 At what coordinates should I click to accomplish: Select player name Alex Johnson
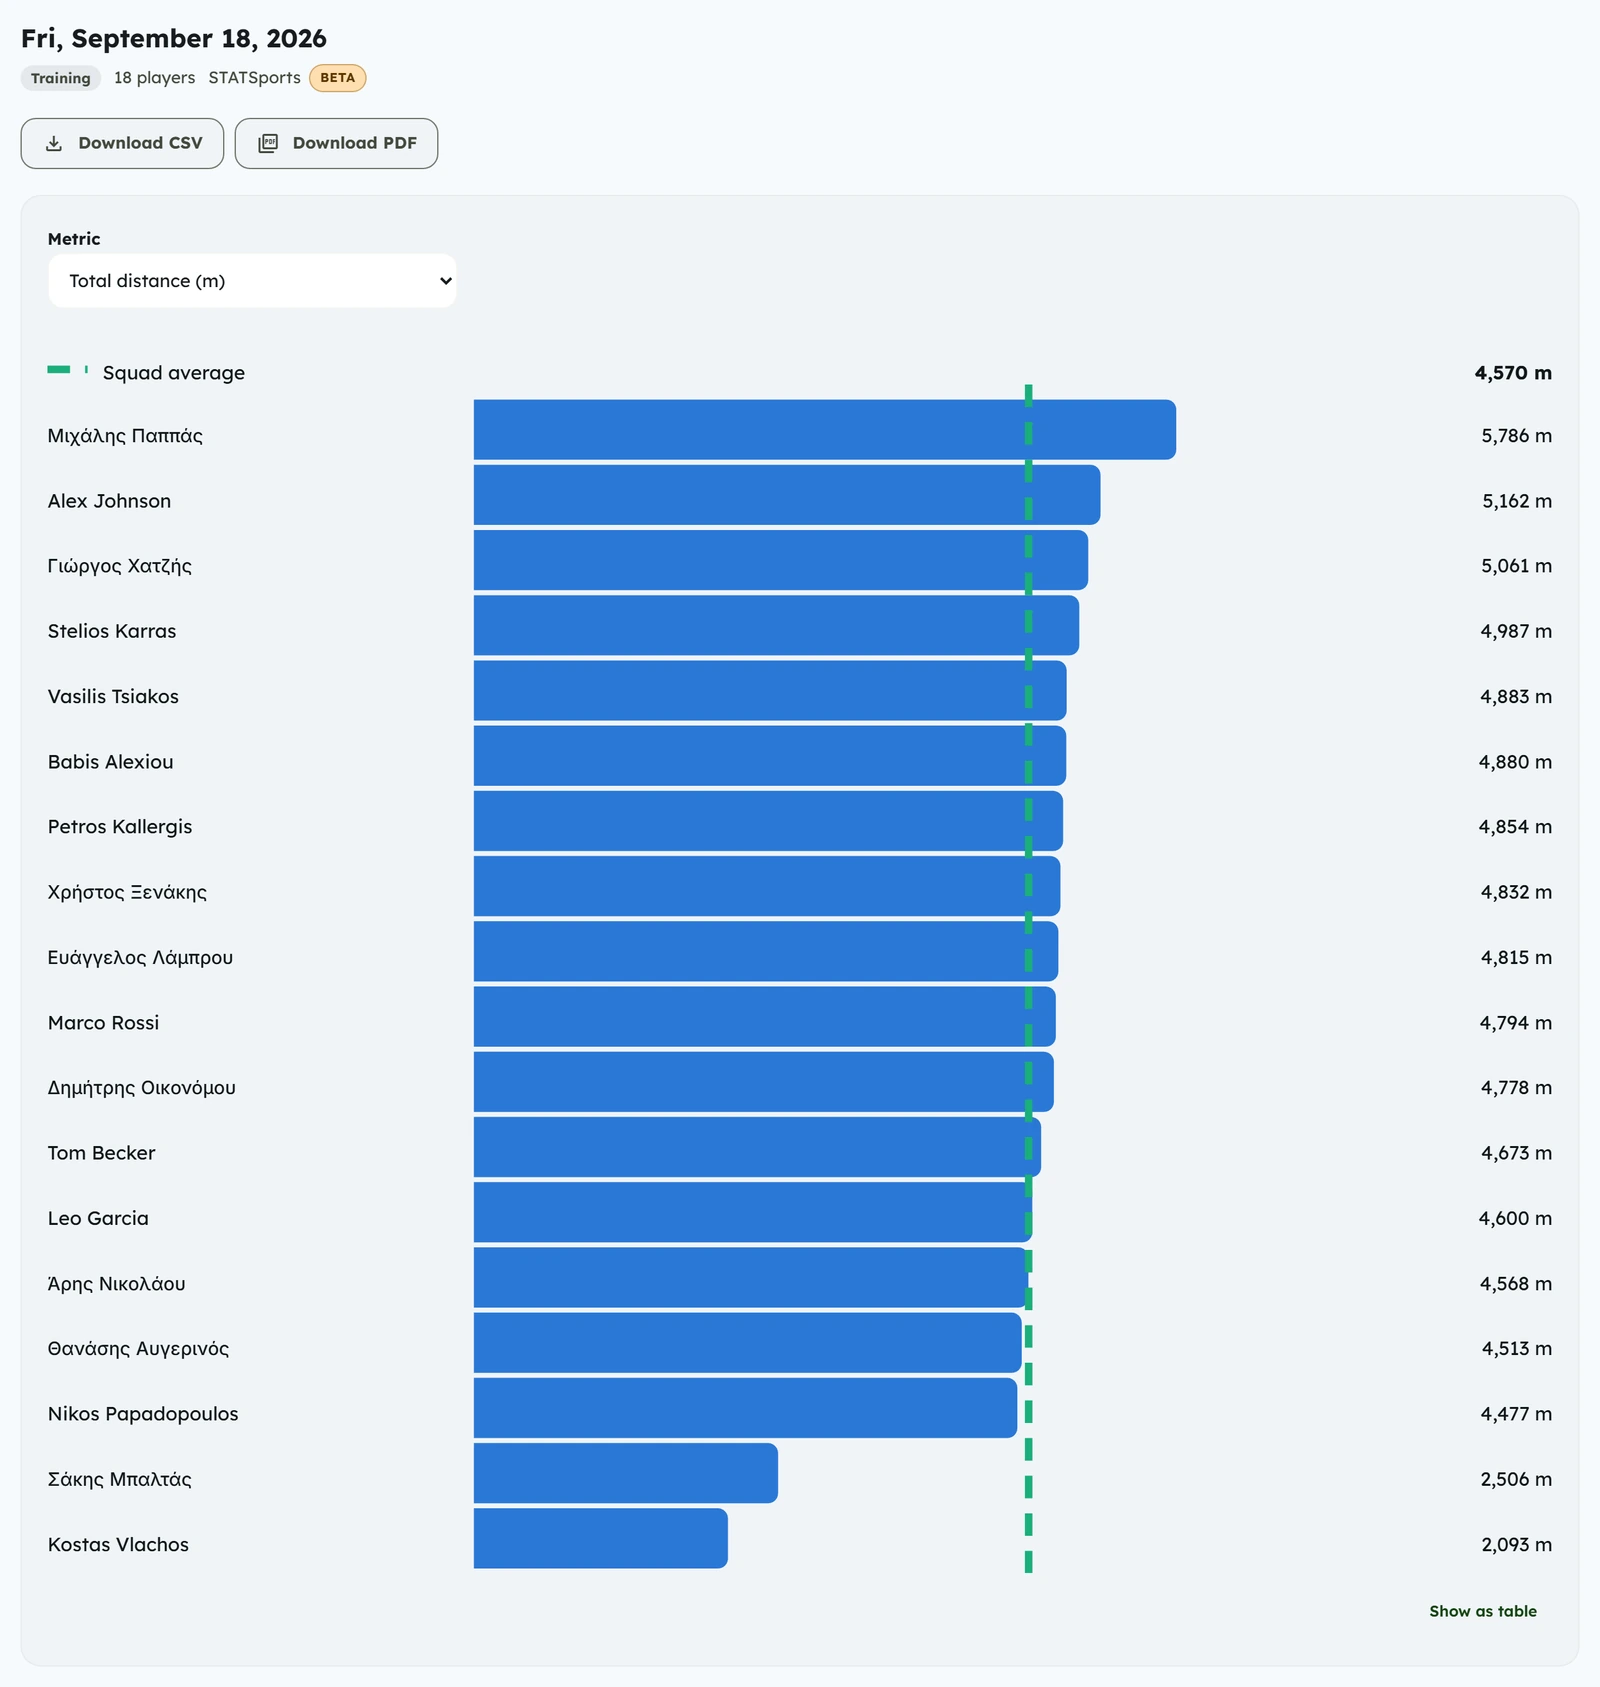coord(109,501)
